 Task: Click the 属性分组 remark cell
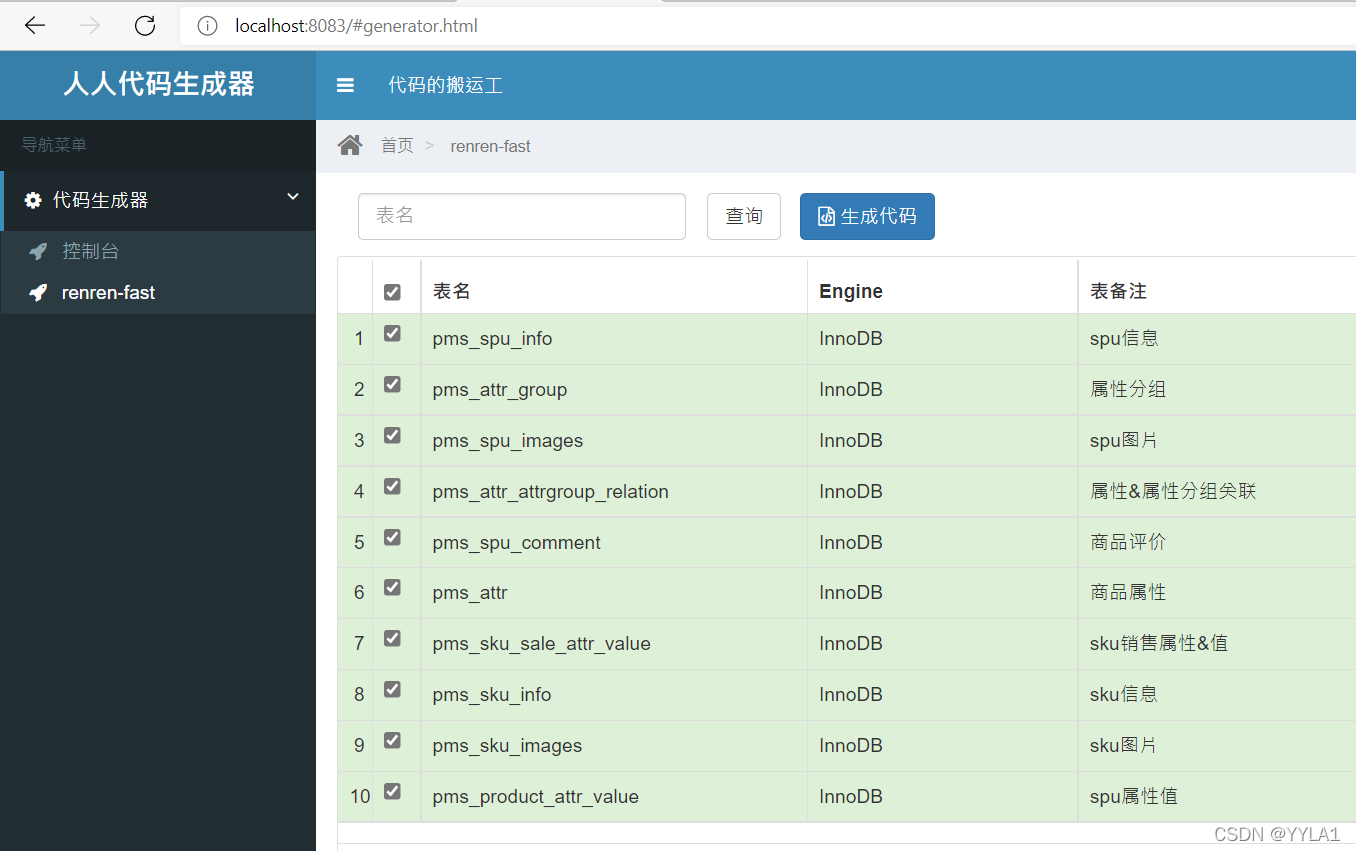(x=1217, y=390)
